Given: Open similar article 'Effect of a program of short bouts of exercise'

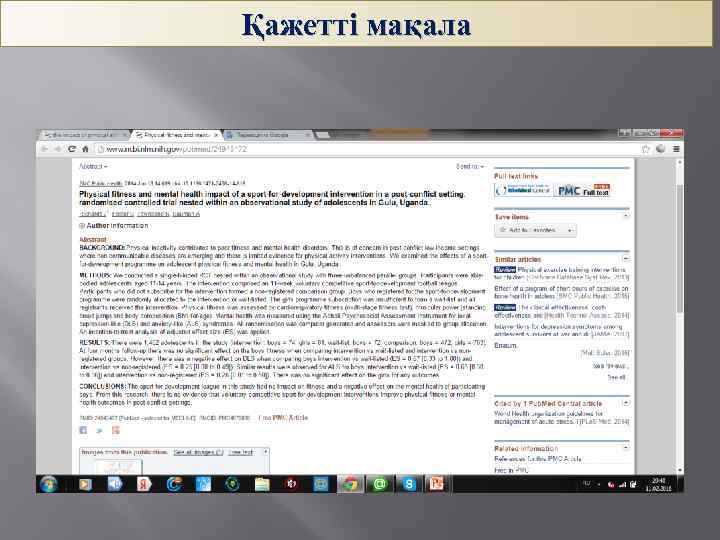Looking at the screenshot, I should (561, 292).
